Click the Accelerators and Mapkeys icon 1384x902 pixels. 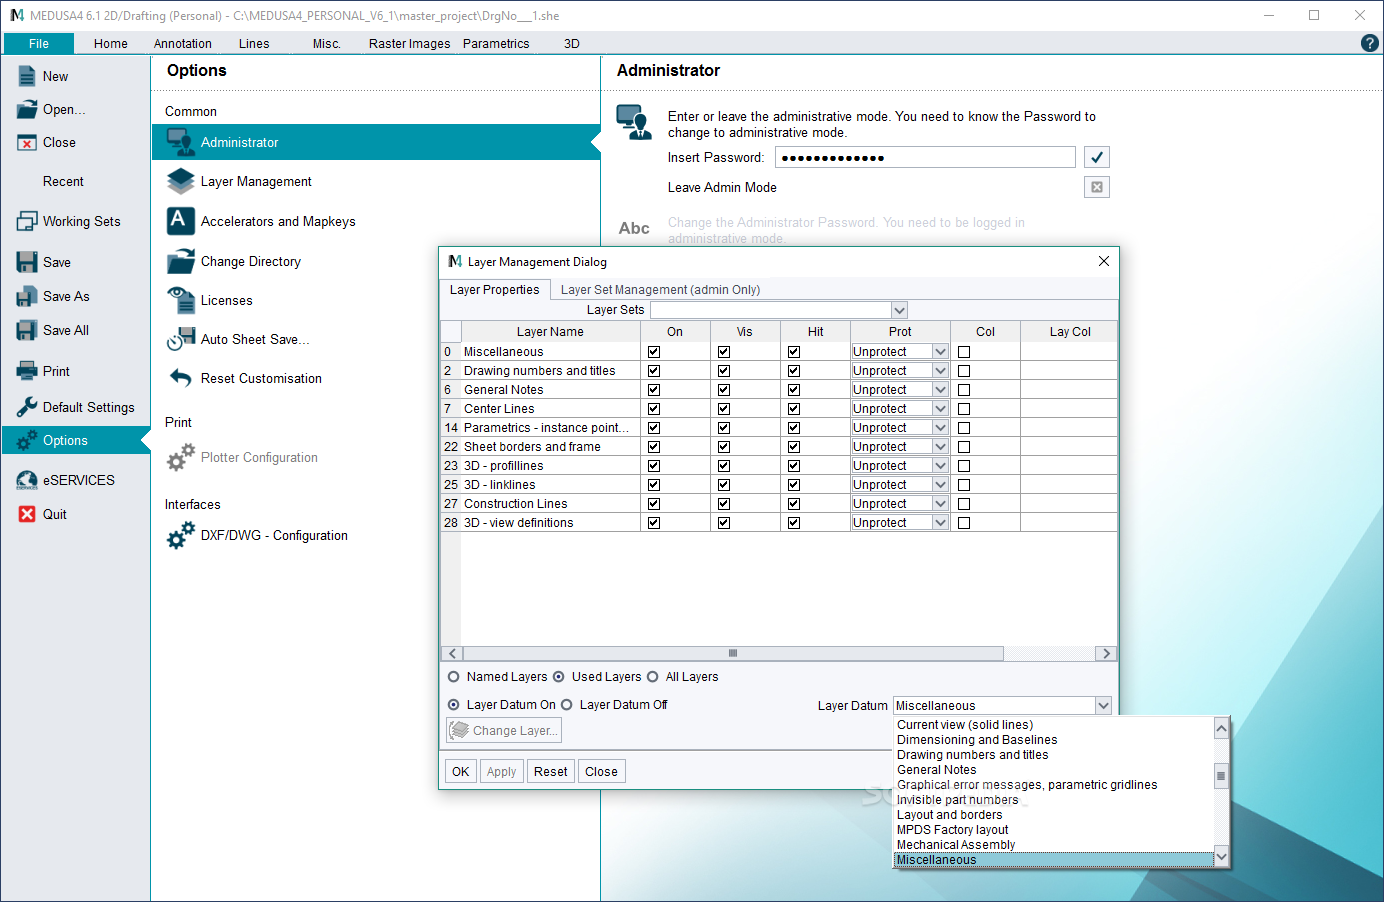tap(181, 221)
